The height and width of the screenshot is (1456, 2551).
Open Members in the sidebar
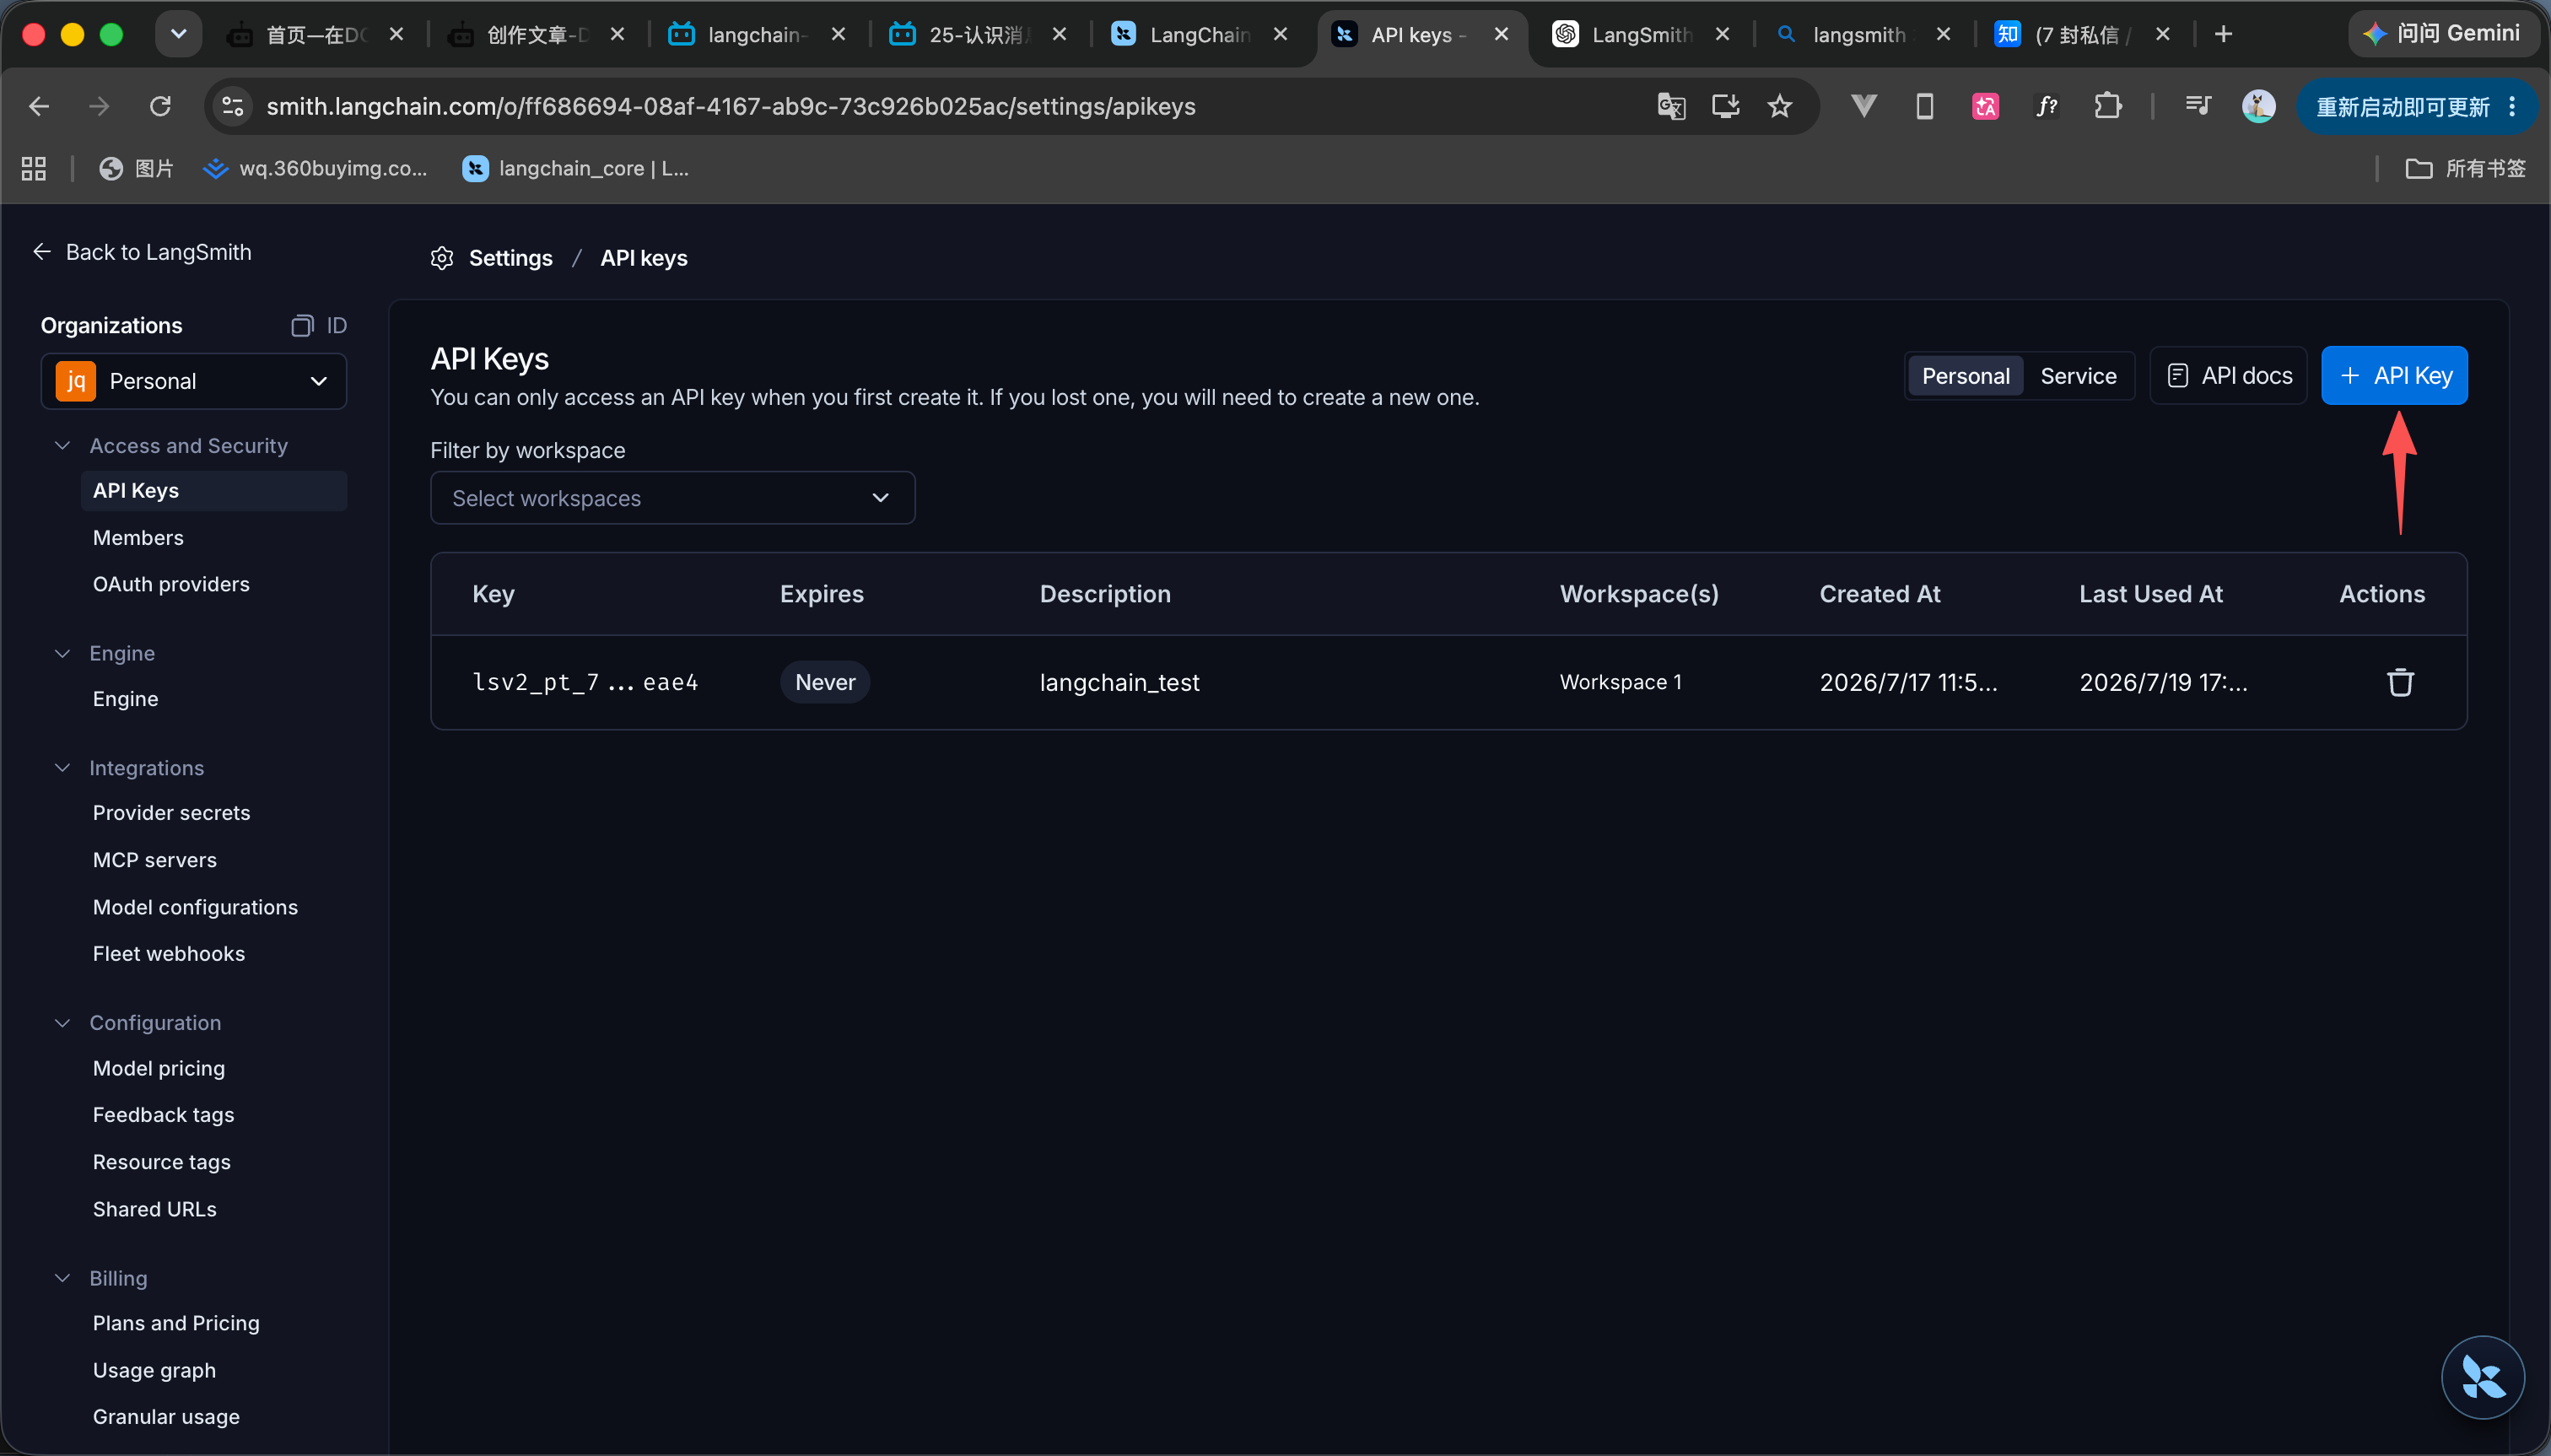(138, 538)
